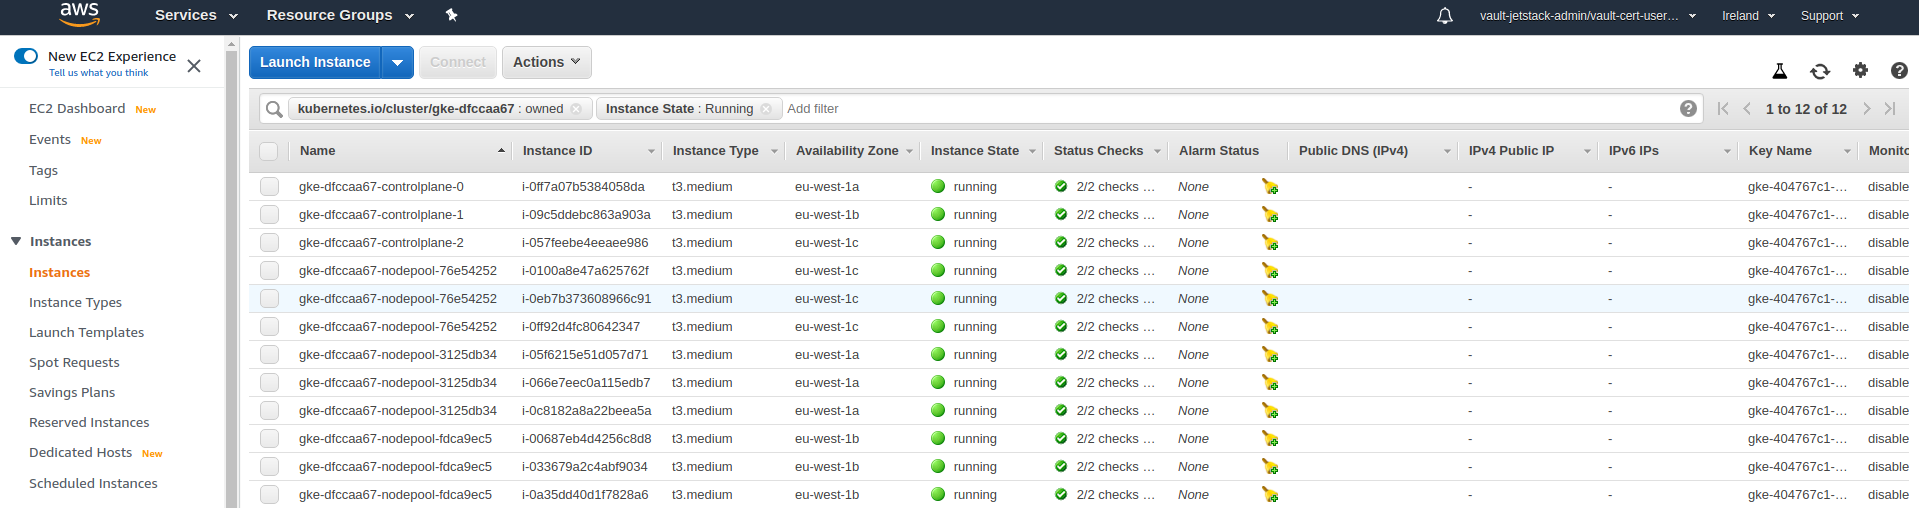Screen dimensions: 1919x508
Task: Select checkbox for instance i-066e7eec0a115edb7
Action: pos(269,383)
